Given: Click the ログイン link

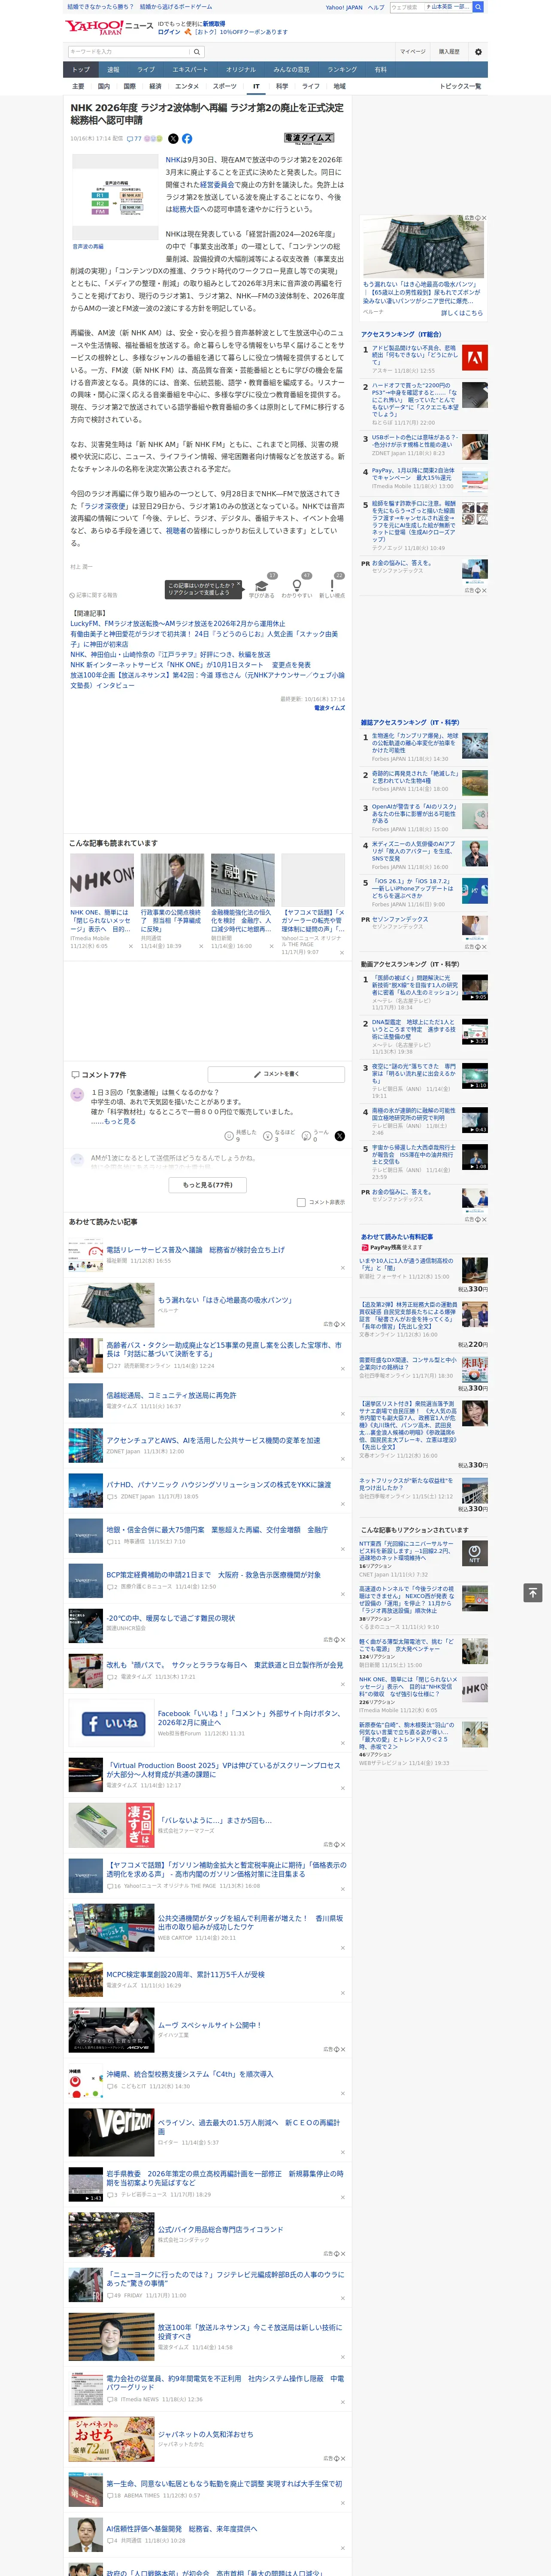Looking at the screenshot, I should tap(169, 32).
